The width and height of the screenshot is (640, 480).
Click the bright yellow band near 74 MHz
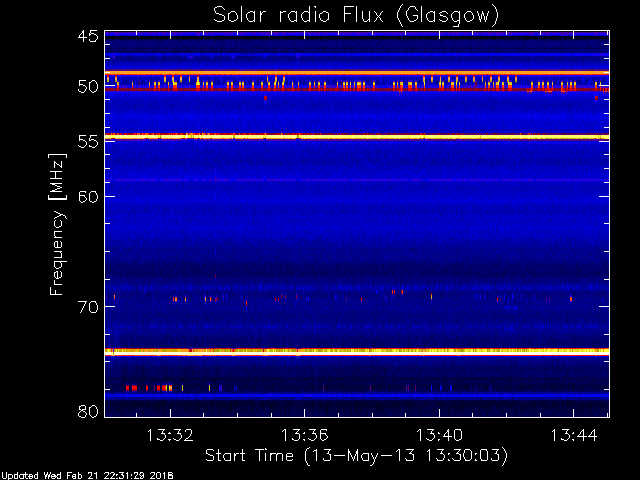pyautogui.click(x=357, y=351)
